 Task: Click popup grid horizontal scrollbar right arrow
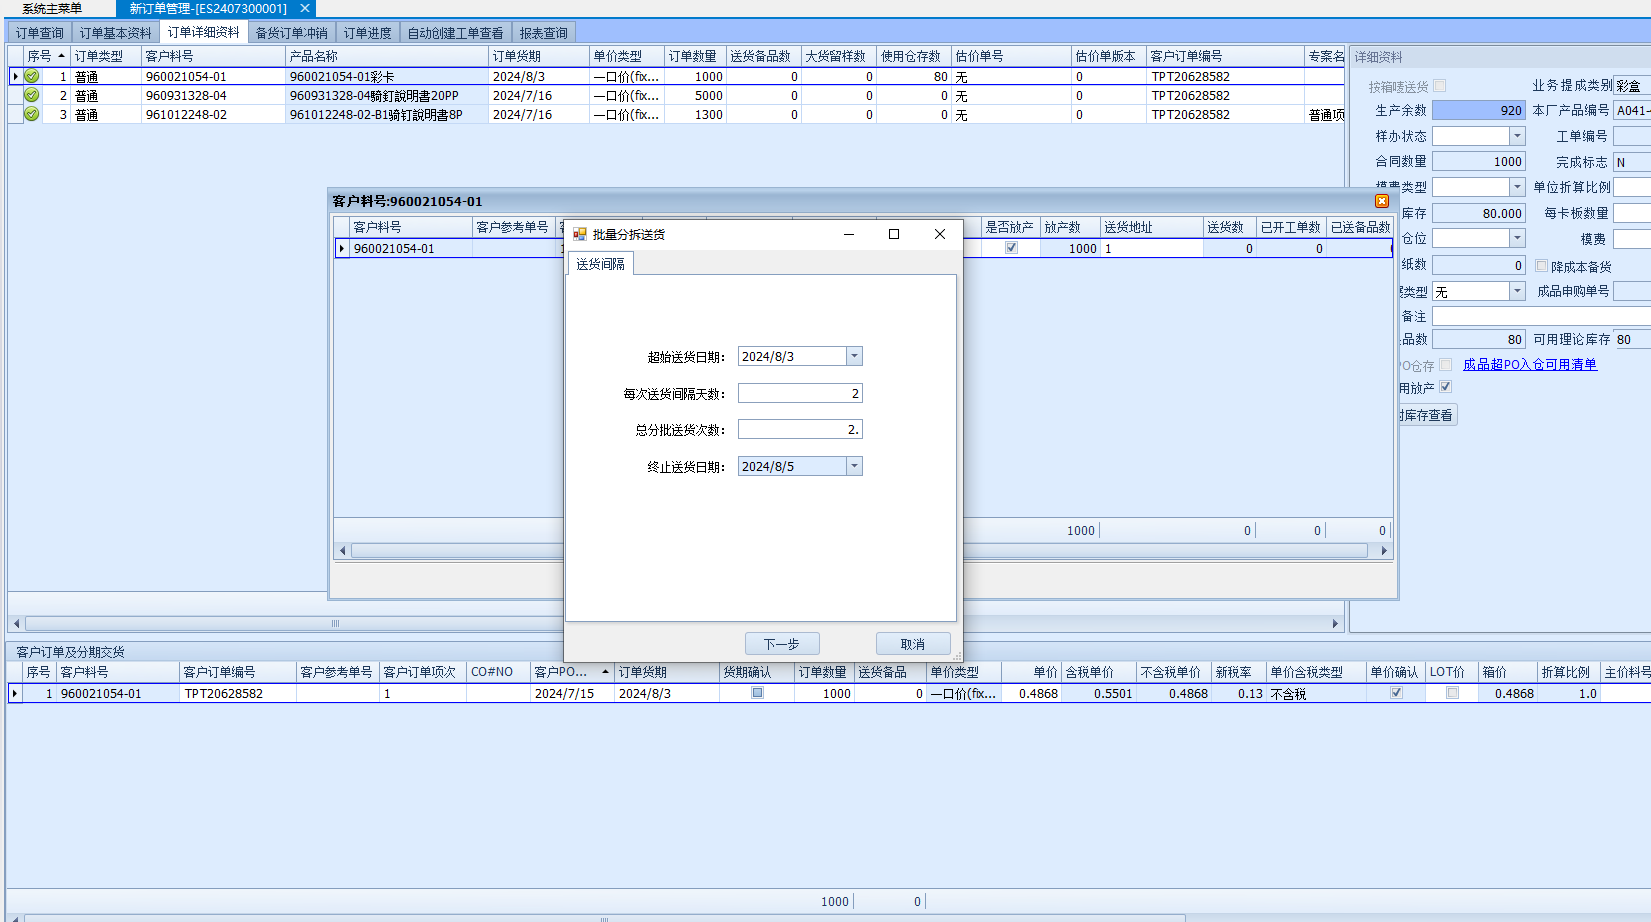[1384, 550]
